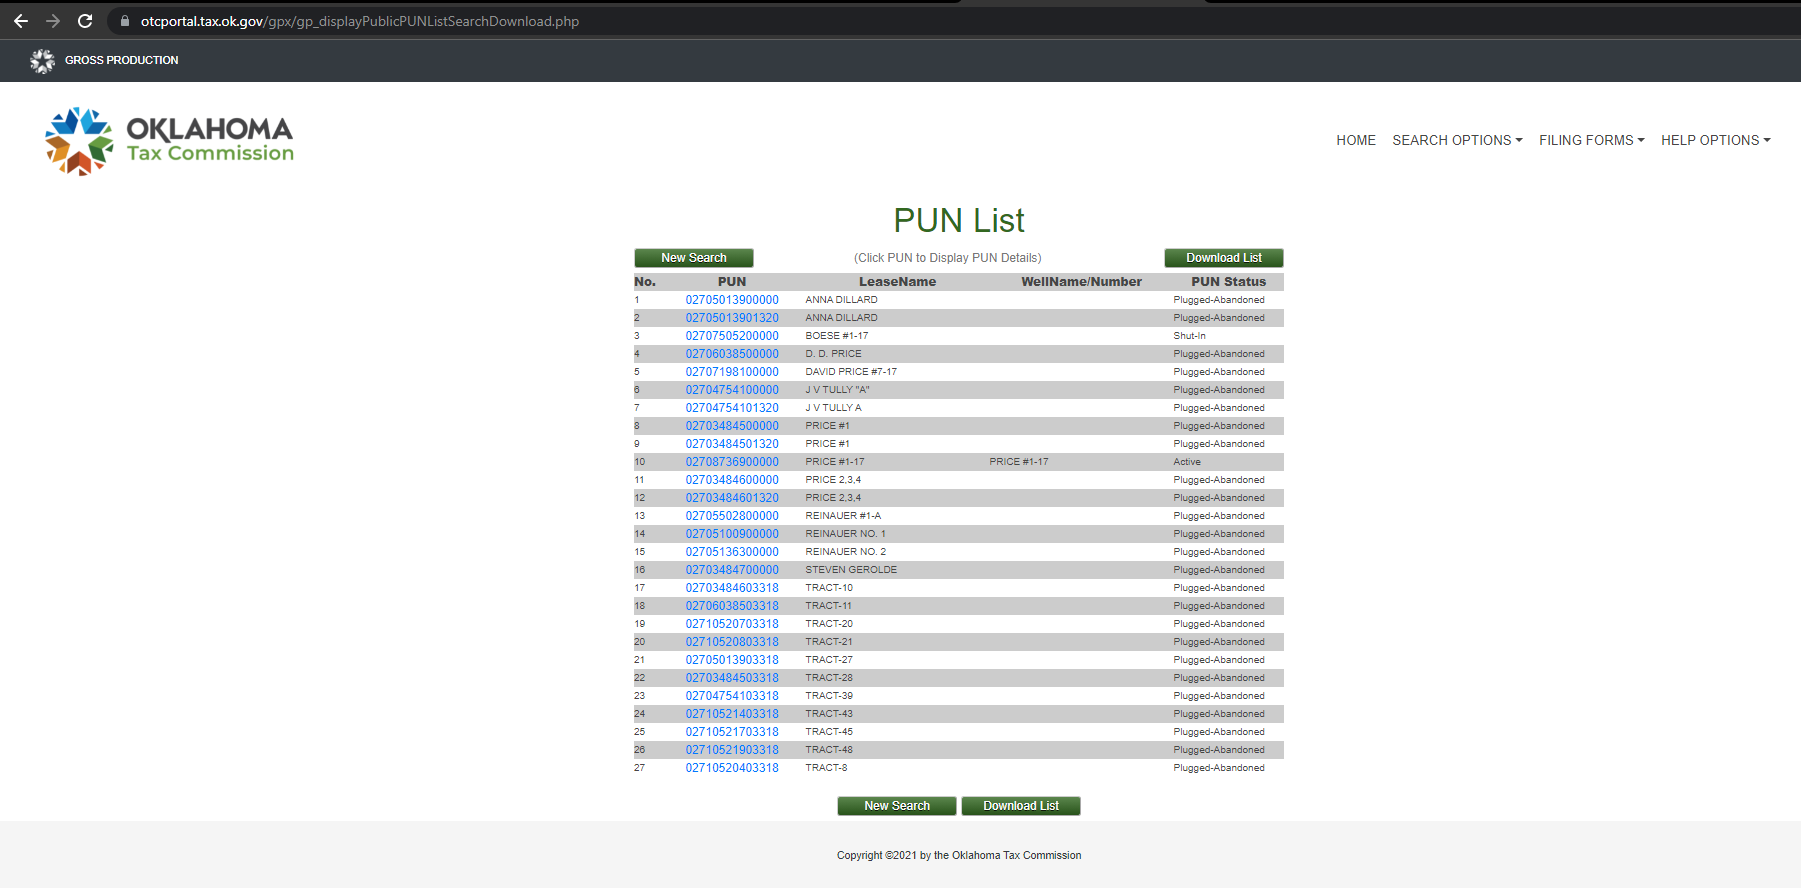Image resolution: width=1801 pixels, height=891 pixels.
Task: Click the browser back arrow
Action: click(x=21, y=21)
